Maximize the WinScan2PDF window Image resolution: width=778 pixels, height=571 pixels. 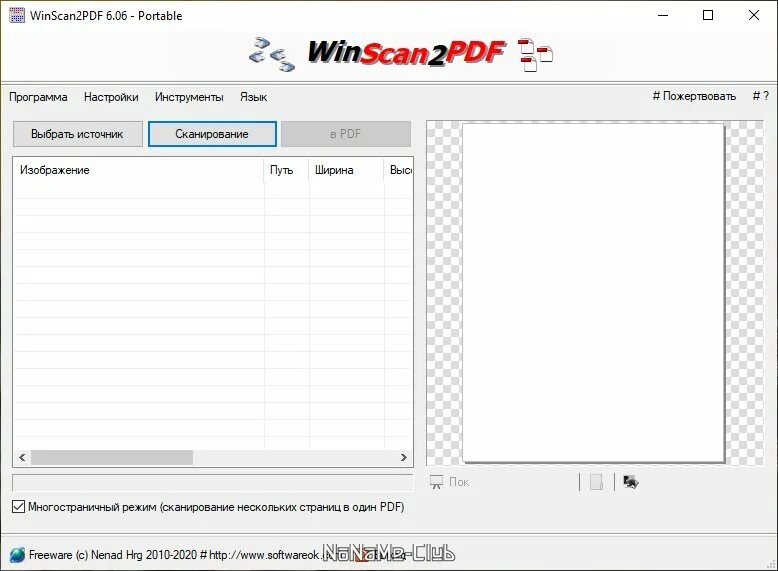tap(708, 15)
